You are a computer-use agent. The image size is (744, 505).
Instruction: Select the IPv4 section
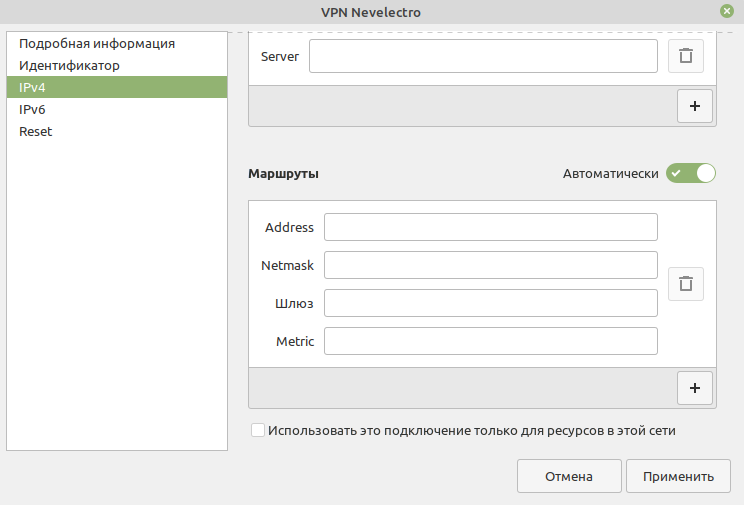click(117, 87)
